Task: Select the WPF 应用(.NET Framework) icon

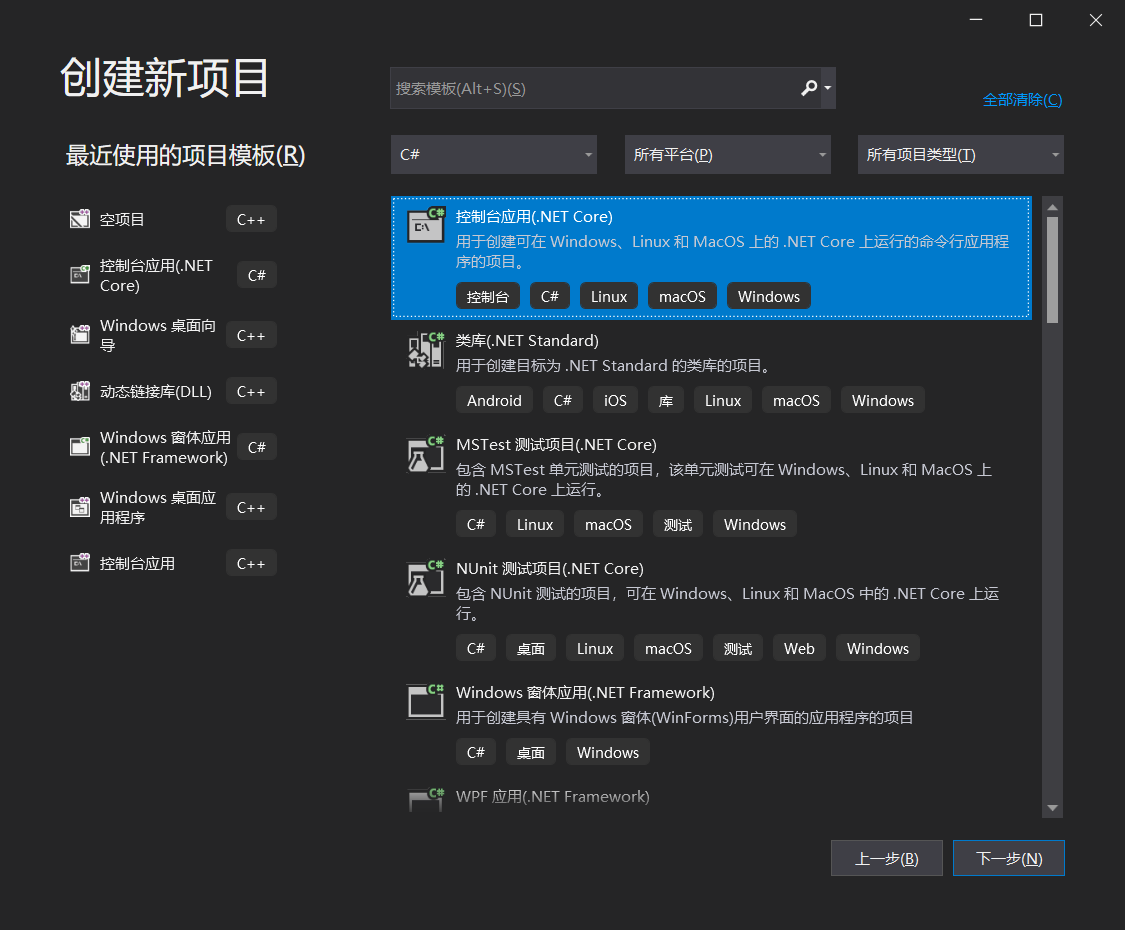Action: click(425, 800)
